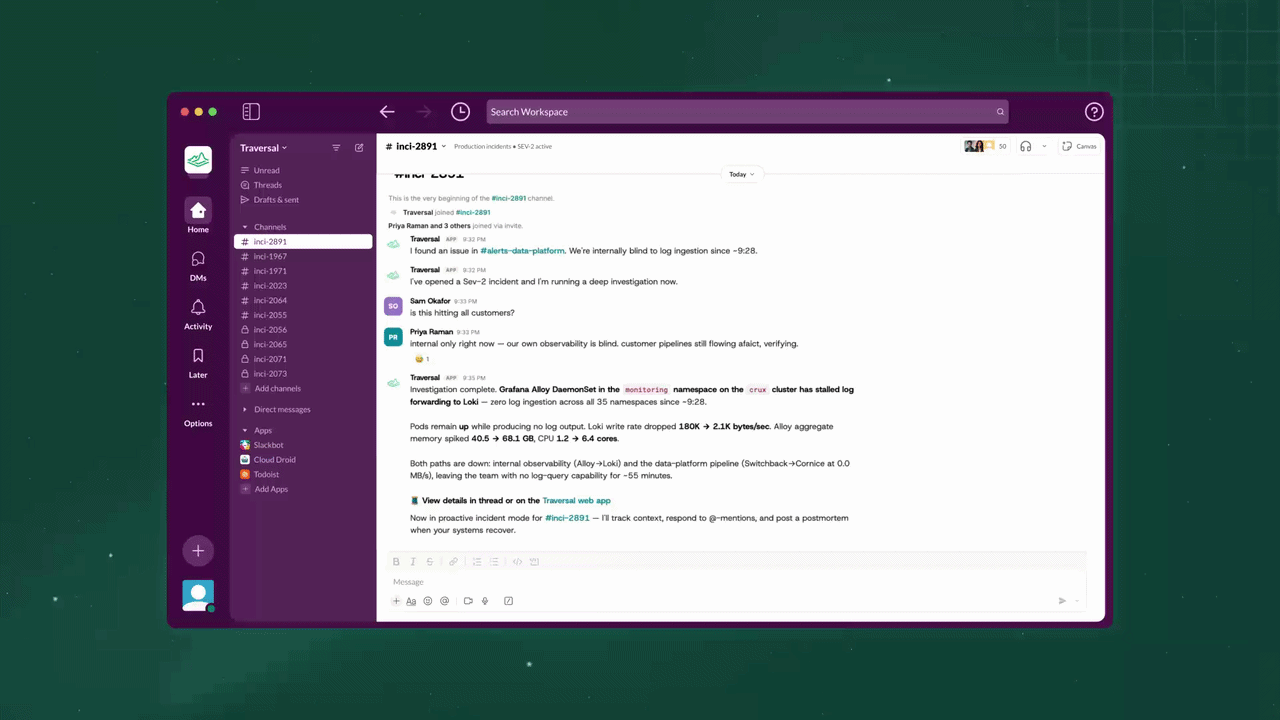This screenshot has height=720, width=1280.
Task: Open the history clock icon
Action: (x=460, y=112)
